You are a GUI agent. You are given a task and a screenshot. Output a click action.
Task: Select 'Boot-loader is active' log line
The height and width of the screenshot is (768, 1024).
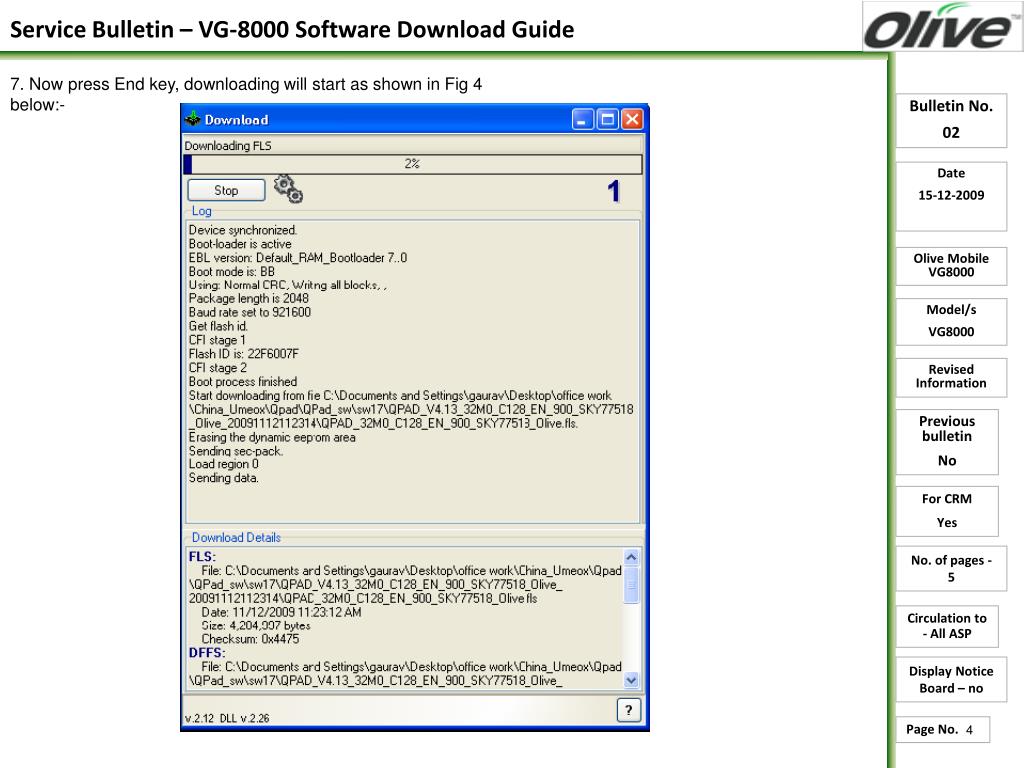(240, 244)
